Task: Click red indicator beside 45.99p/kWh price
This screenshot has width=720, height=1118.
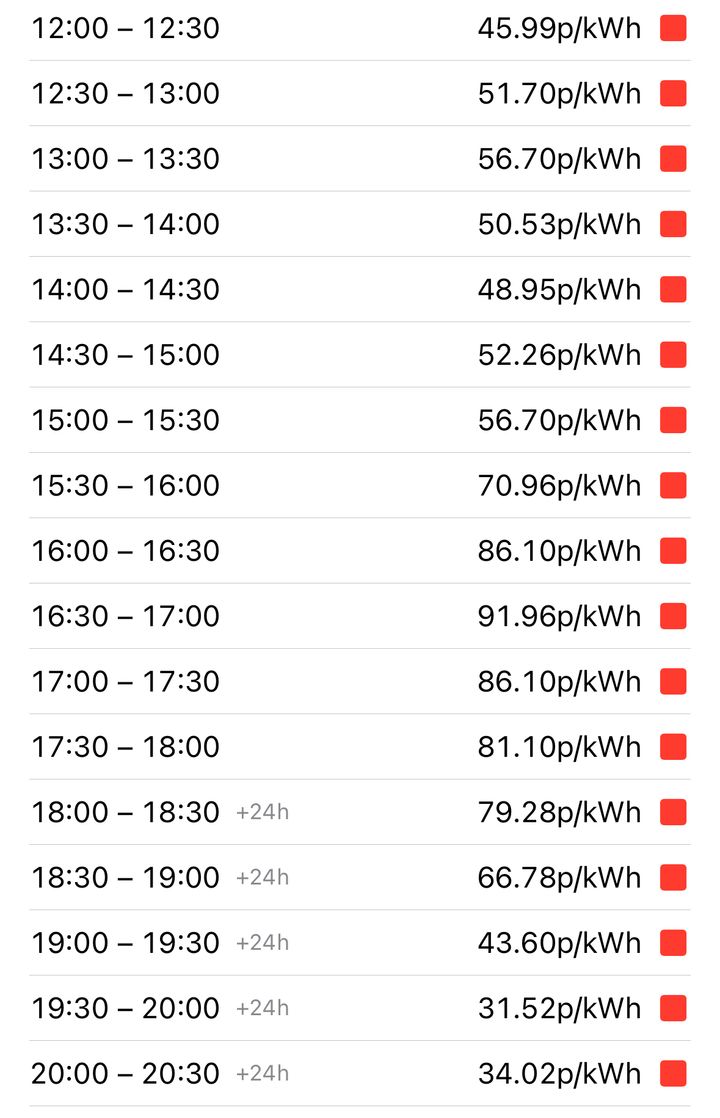Action: click(673, 29)
